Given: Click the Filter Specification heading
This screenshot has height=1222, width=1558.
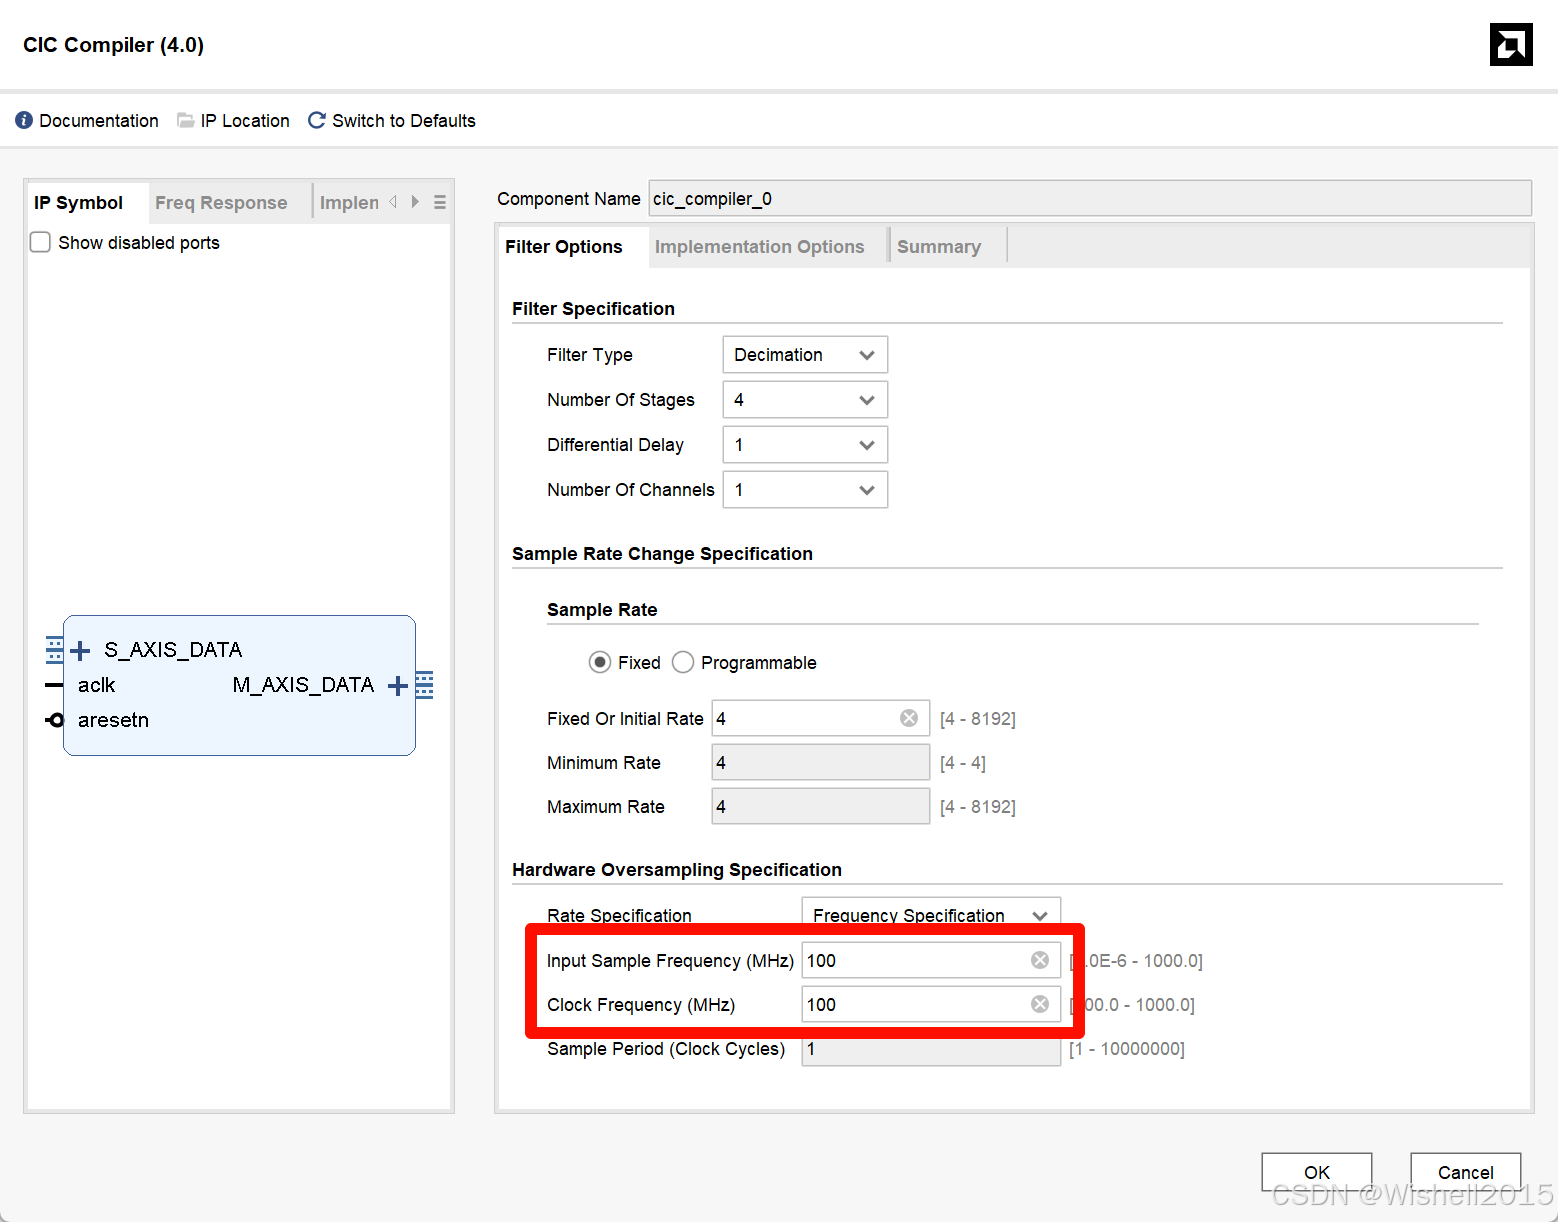Looking at the screenshot, I should coord(593,309).
